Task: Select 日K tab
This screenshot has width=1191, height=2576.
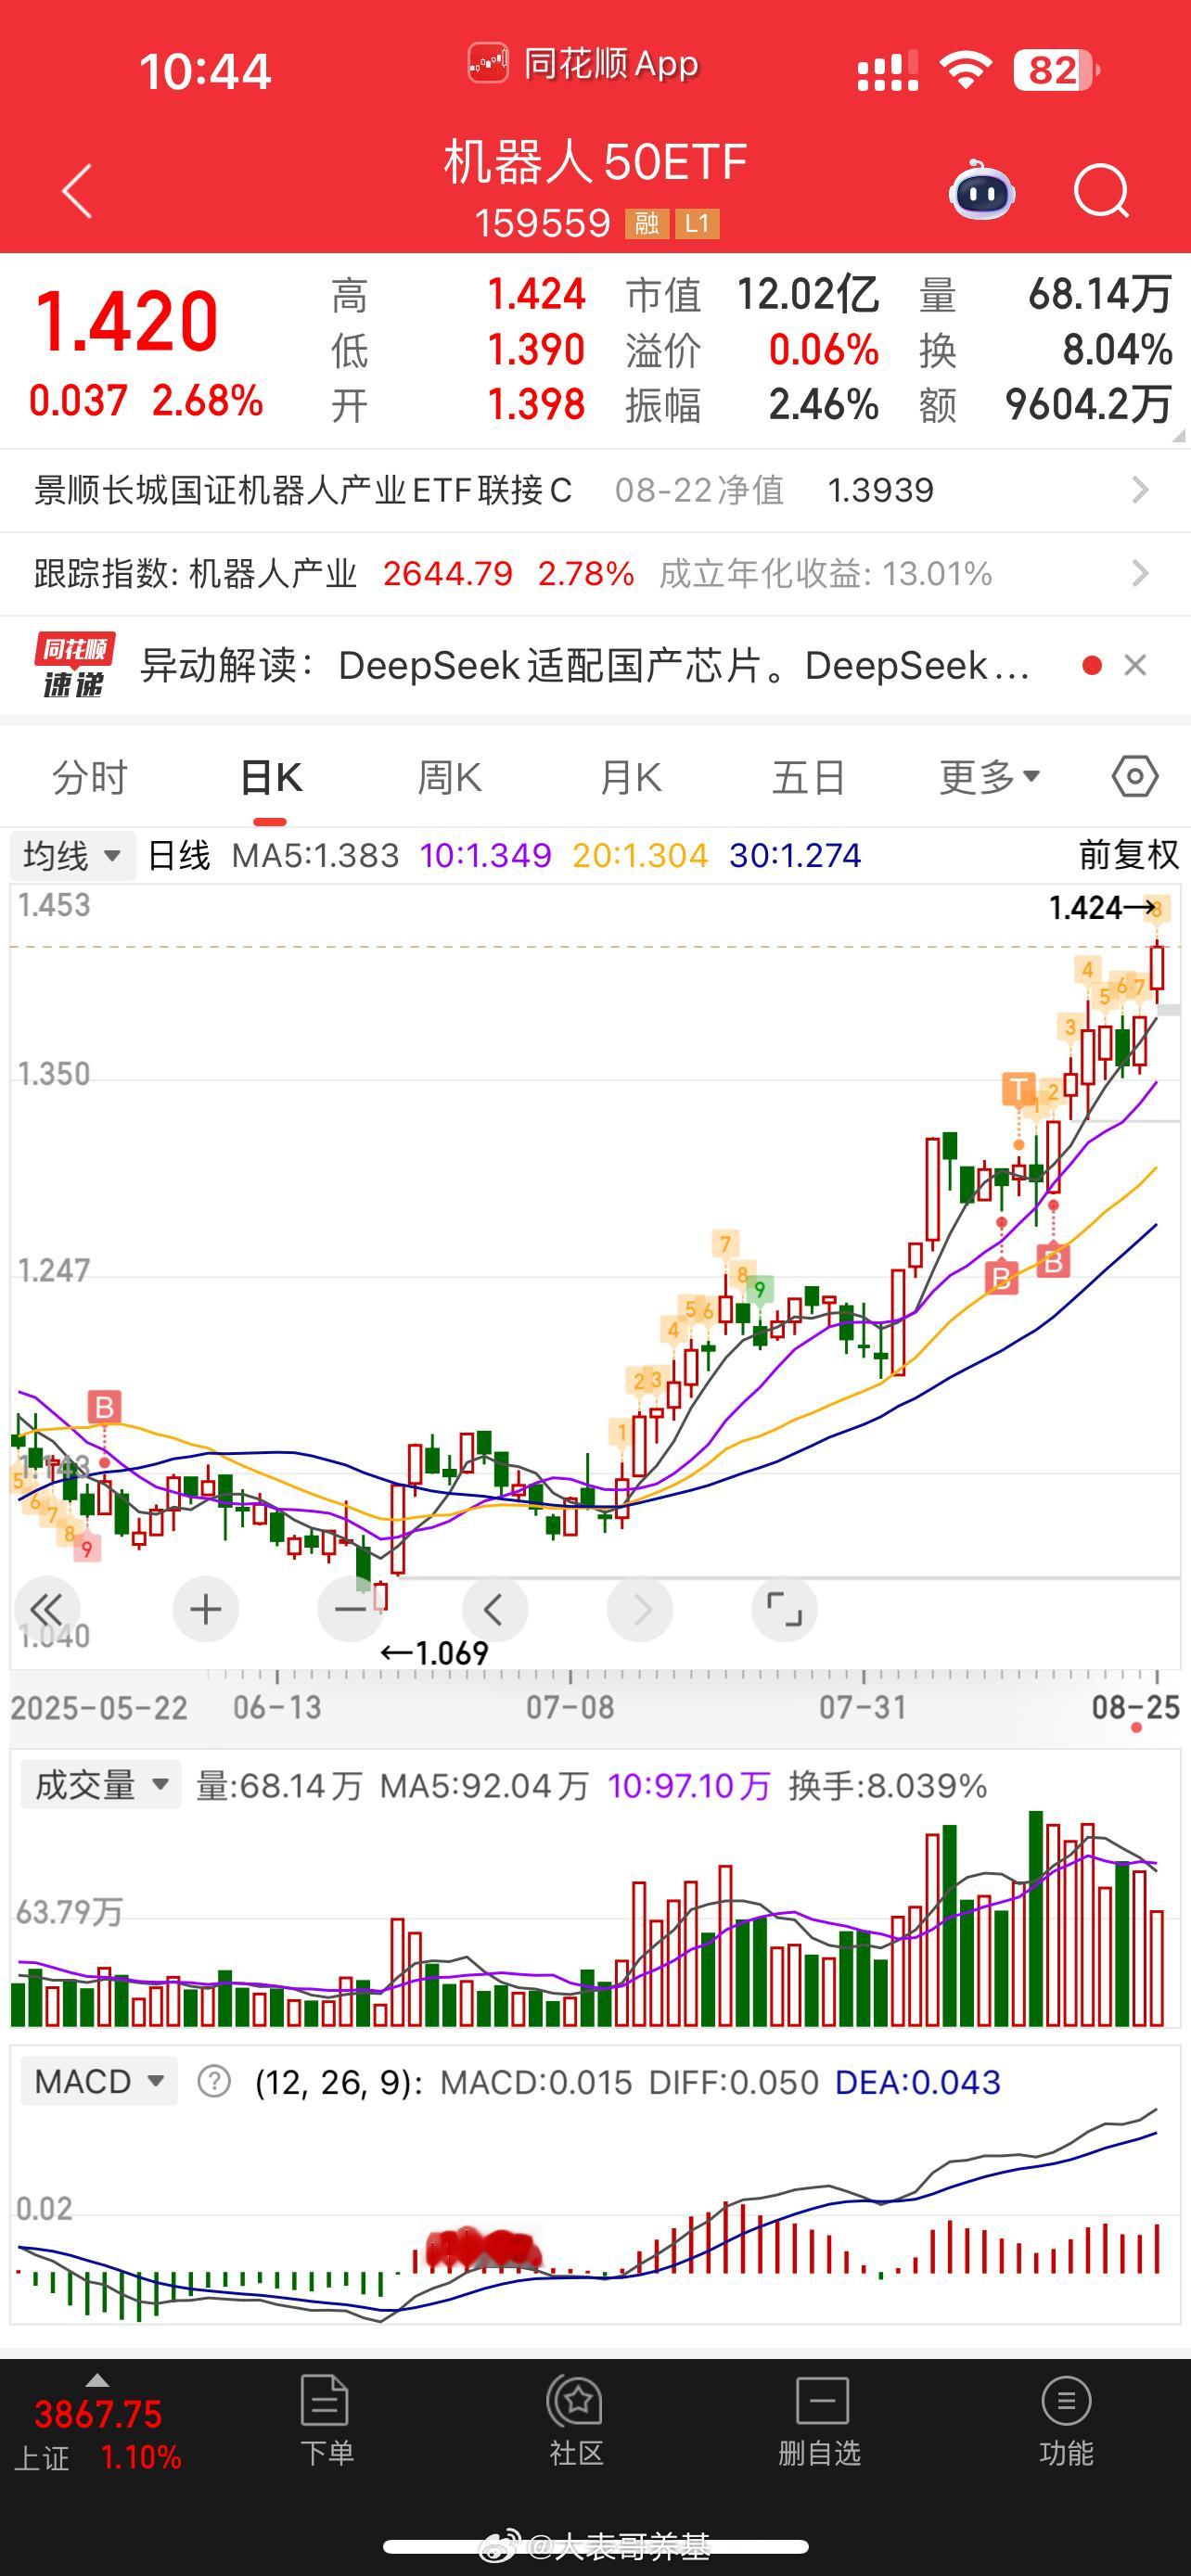Action: click(270, 777)
